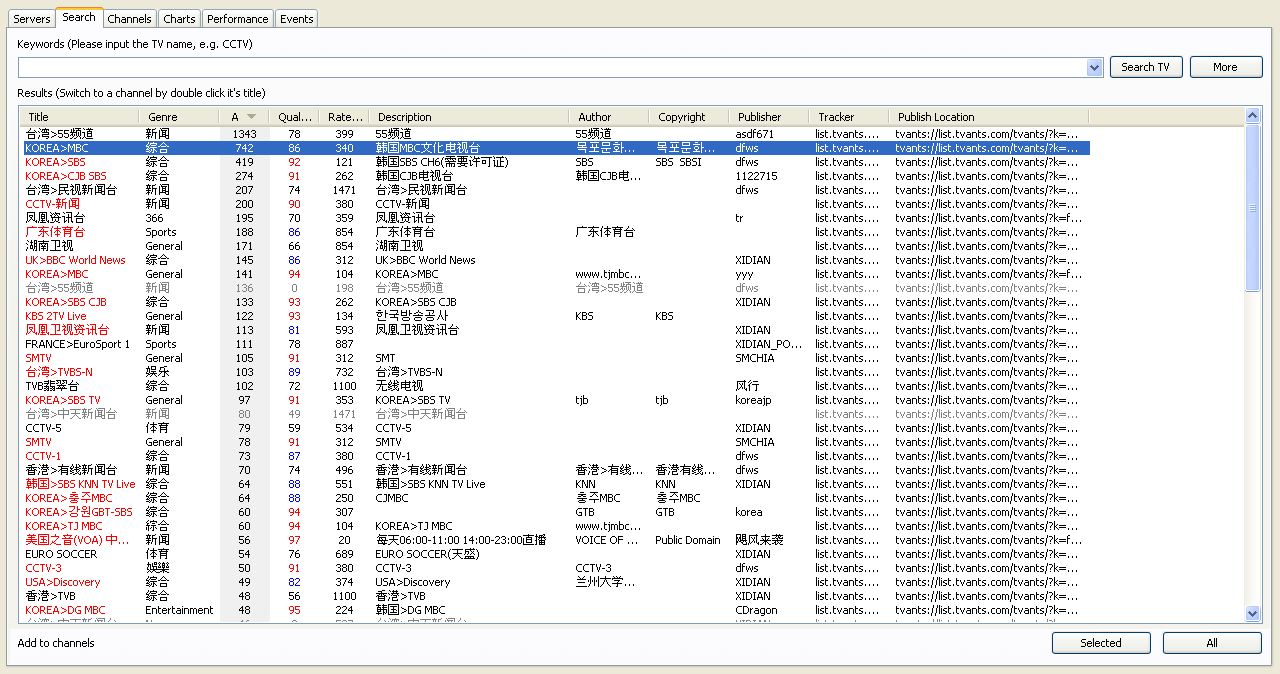Click the scrollbar down arrow in results
1280x674 pixels.
pyautogui.click(x=1253, y=613)
